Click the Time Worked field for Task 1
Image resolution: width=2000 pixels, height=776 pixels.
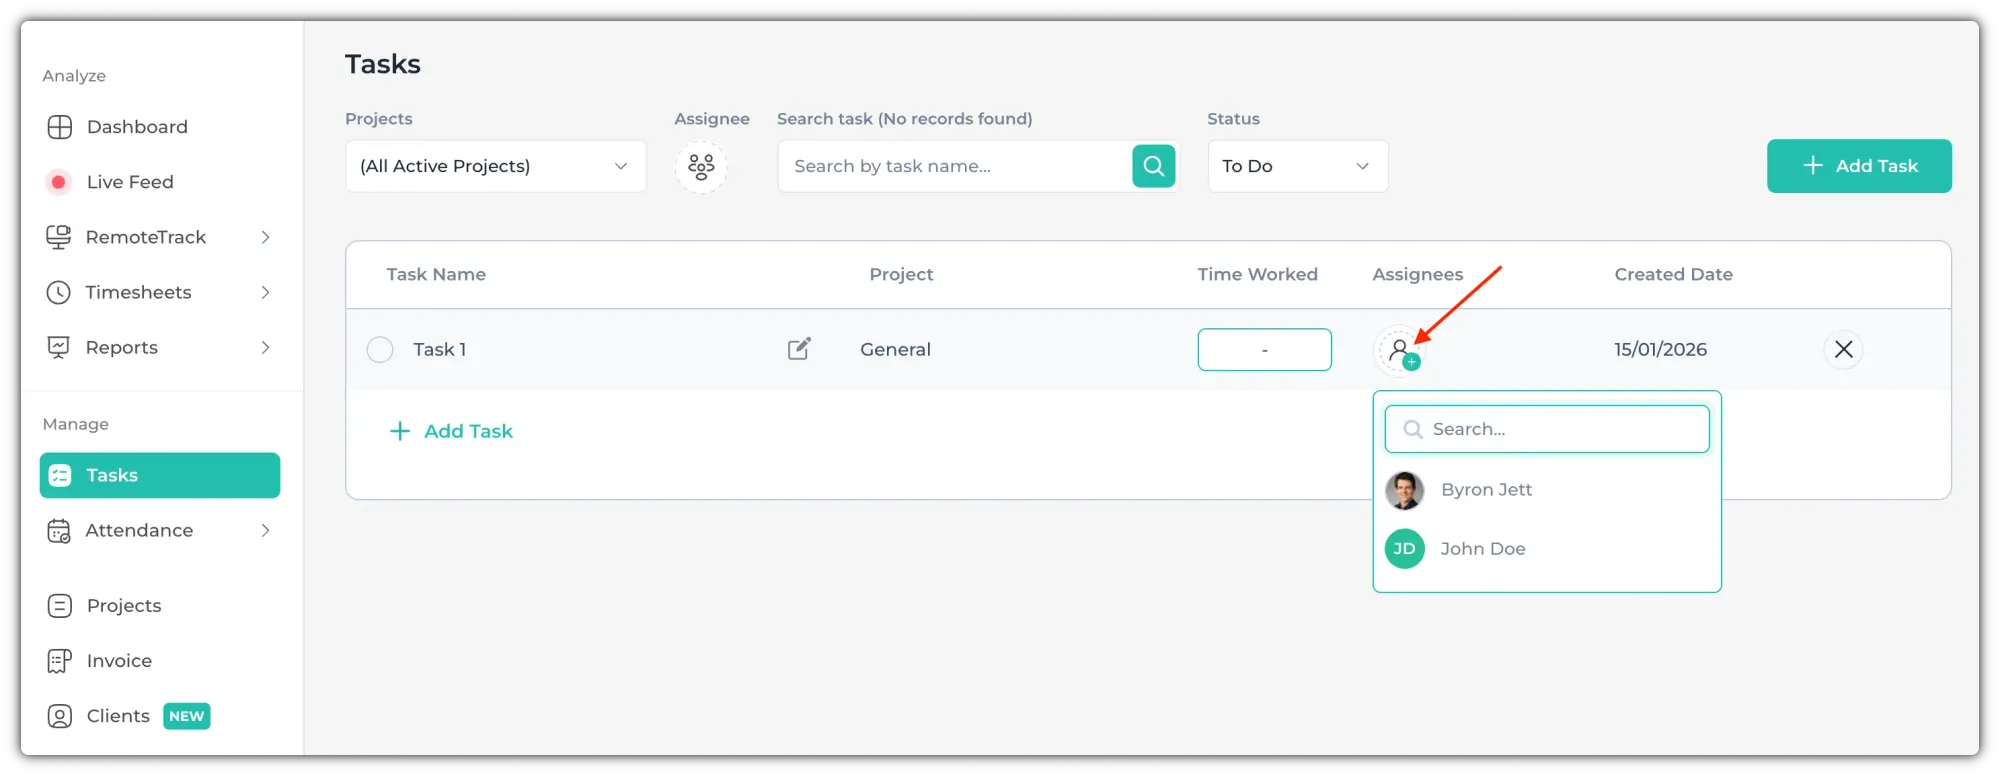(1264, 350)
